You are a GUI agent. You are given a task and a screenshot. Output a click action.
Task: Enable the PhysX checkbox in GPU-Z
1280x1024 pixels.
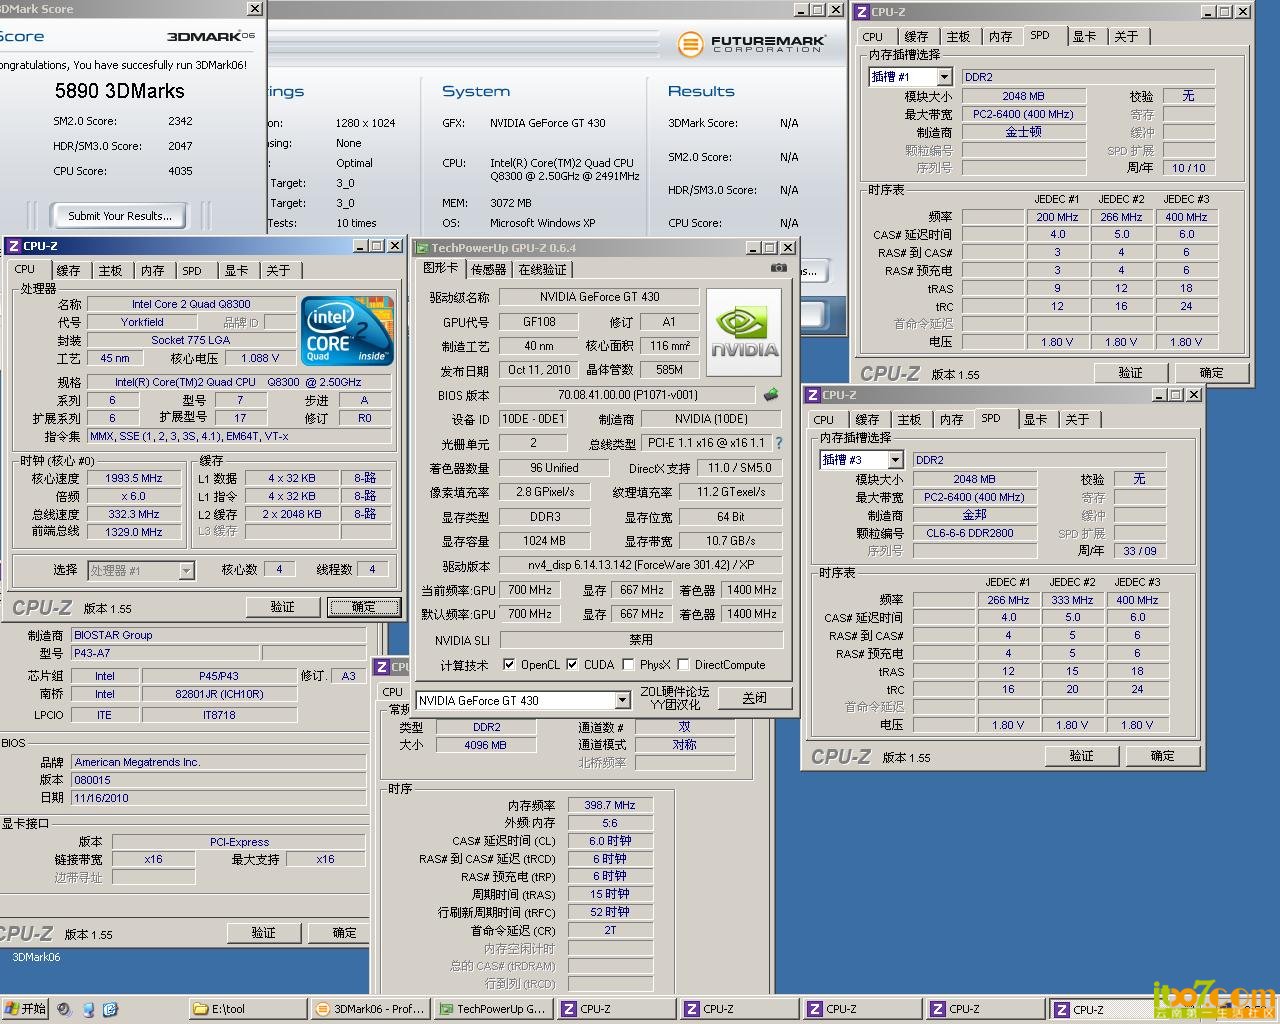point(628,664)
